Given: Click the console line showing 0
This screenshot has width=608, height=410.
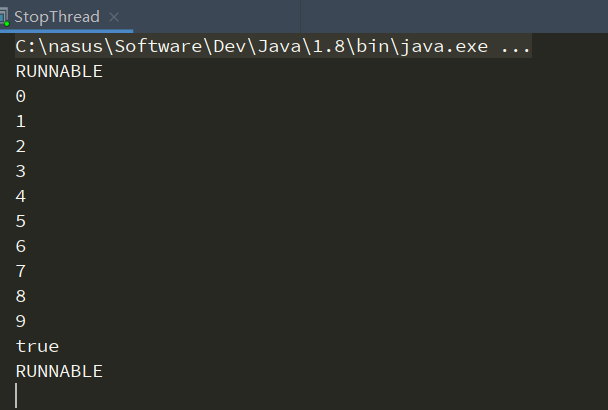Looking at the screenshot, I should [x=21, y=97].
